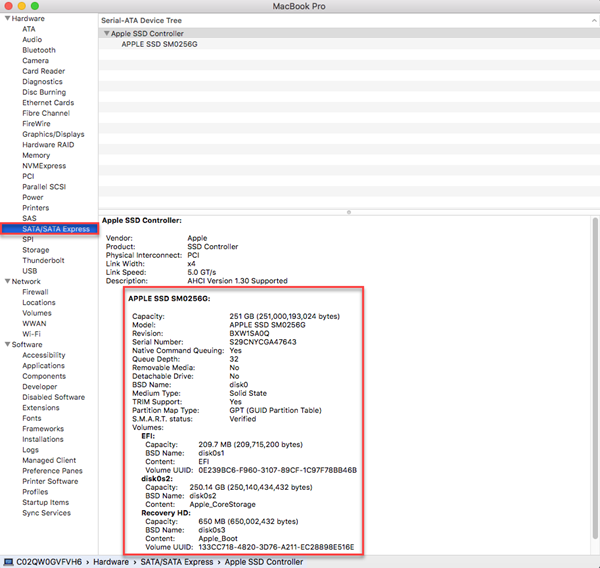Select Fibre Channel category
This screenshot has width=600, height=568.
point(46,113)
